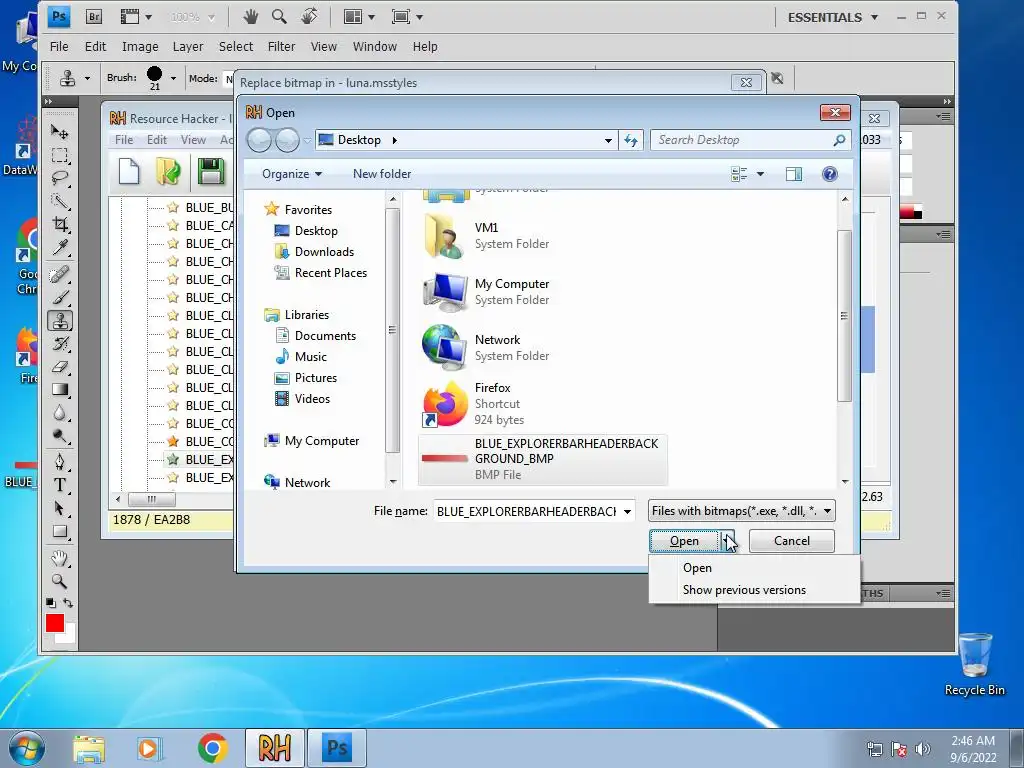
Task: Click the Search Desktop field
Action: 751,140
